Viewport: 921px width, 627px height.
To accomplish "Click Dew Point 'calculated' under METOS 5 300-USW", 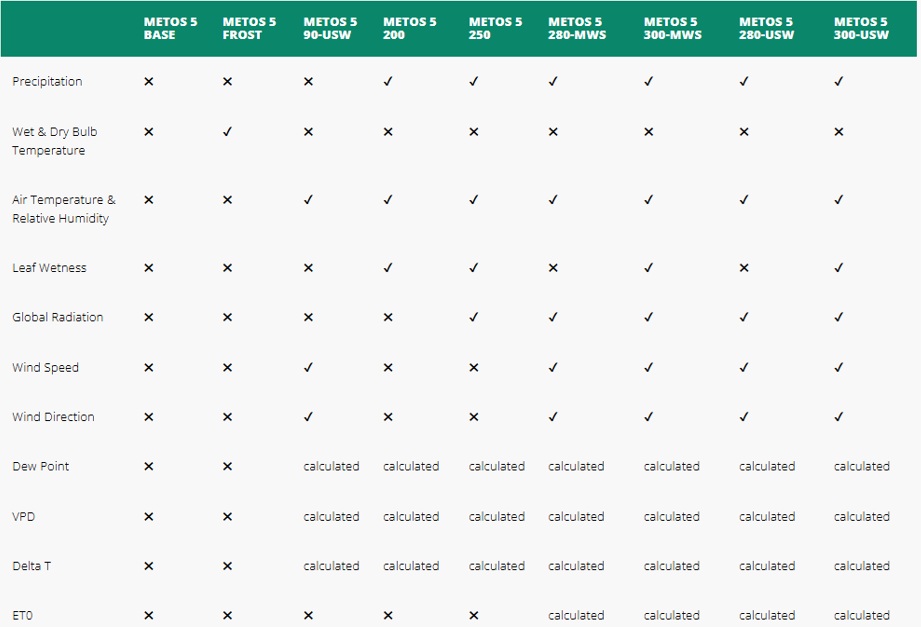I will coord(862,467).
